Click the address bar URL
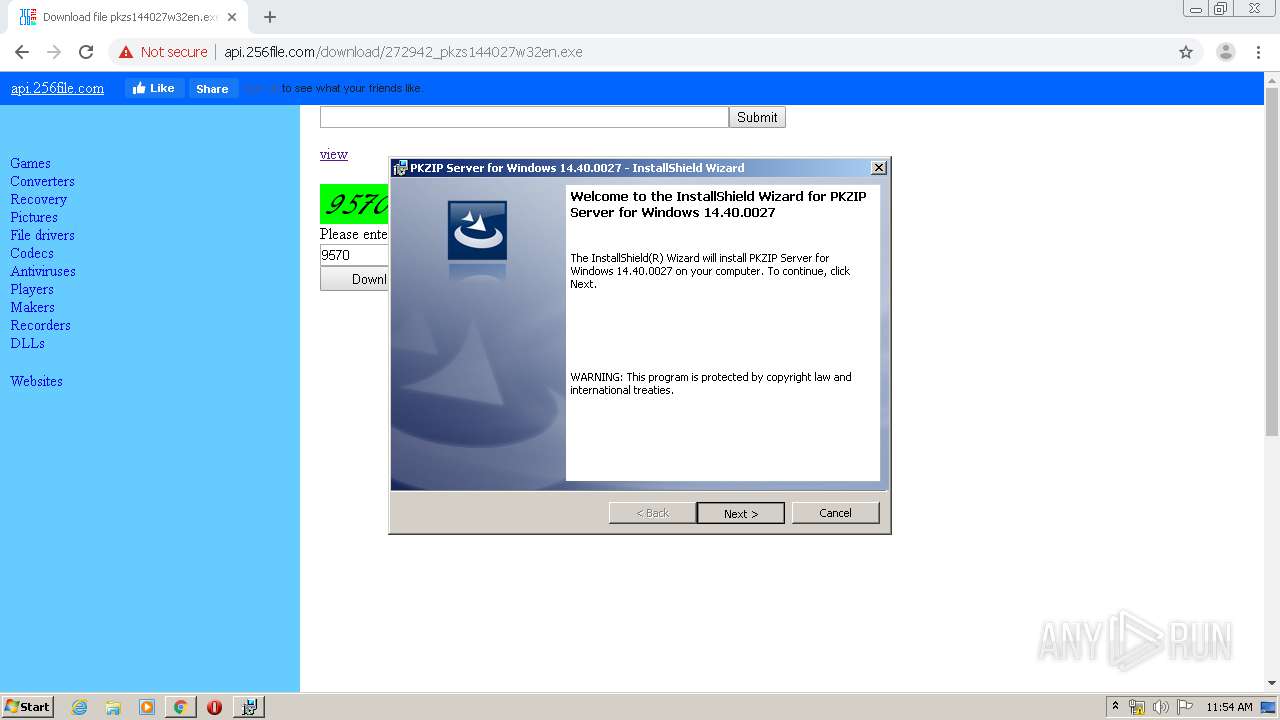 pos(403,52)
